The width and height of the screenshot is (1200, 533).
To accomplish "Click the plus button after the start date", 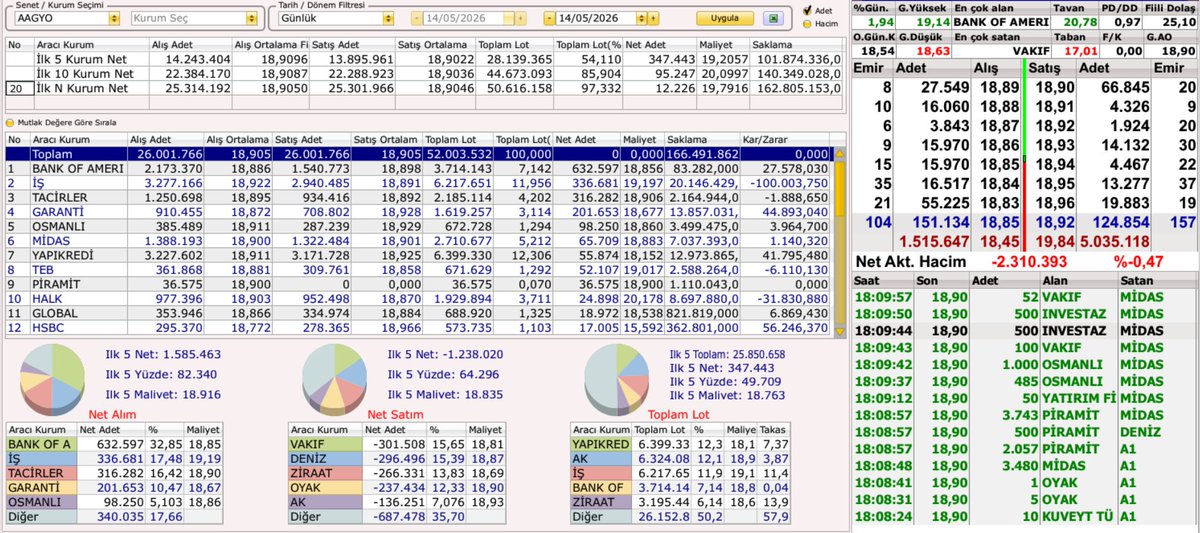I will coord(519,18).
